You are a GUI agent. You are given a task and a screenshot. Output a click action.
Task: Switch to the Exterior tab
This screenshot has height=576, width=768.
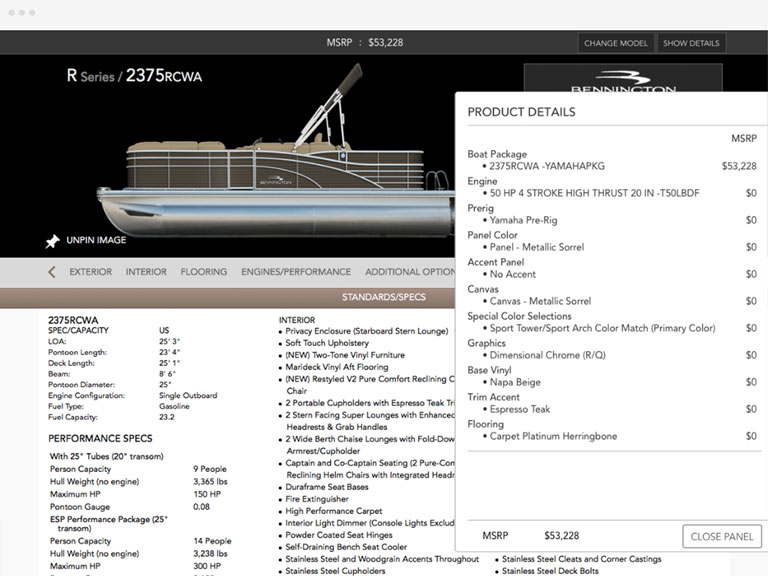tap(90, 272)
